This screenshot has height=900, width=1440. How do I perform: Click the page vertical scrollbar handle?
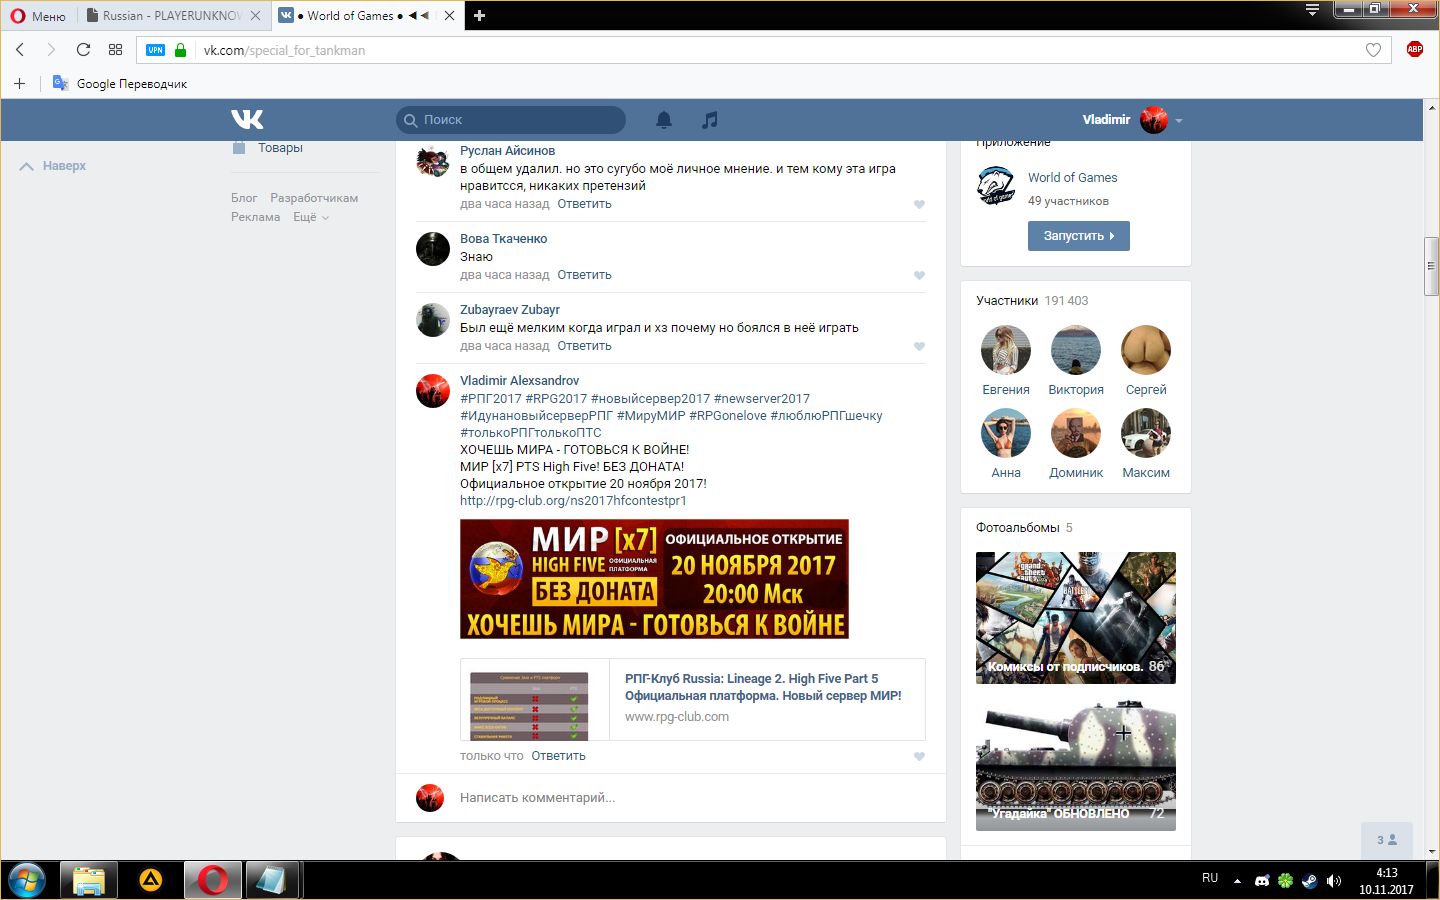click(x=1431, y=266)
